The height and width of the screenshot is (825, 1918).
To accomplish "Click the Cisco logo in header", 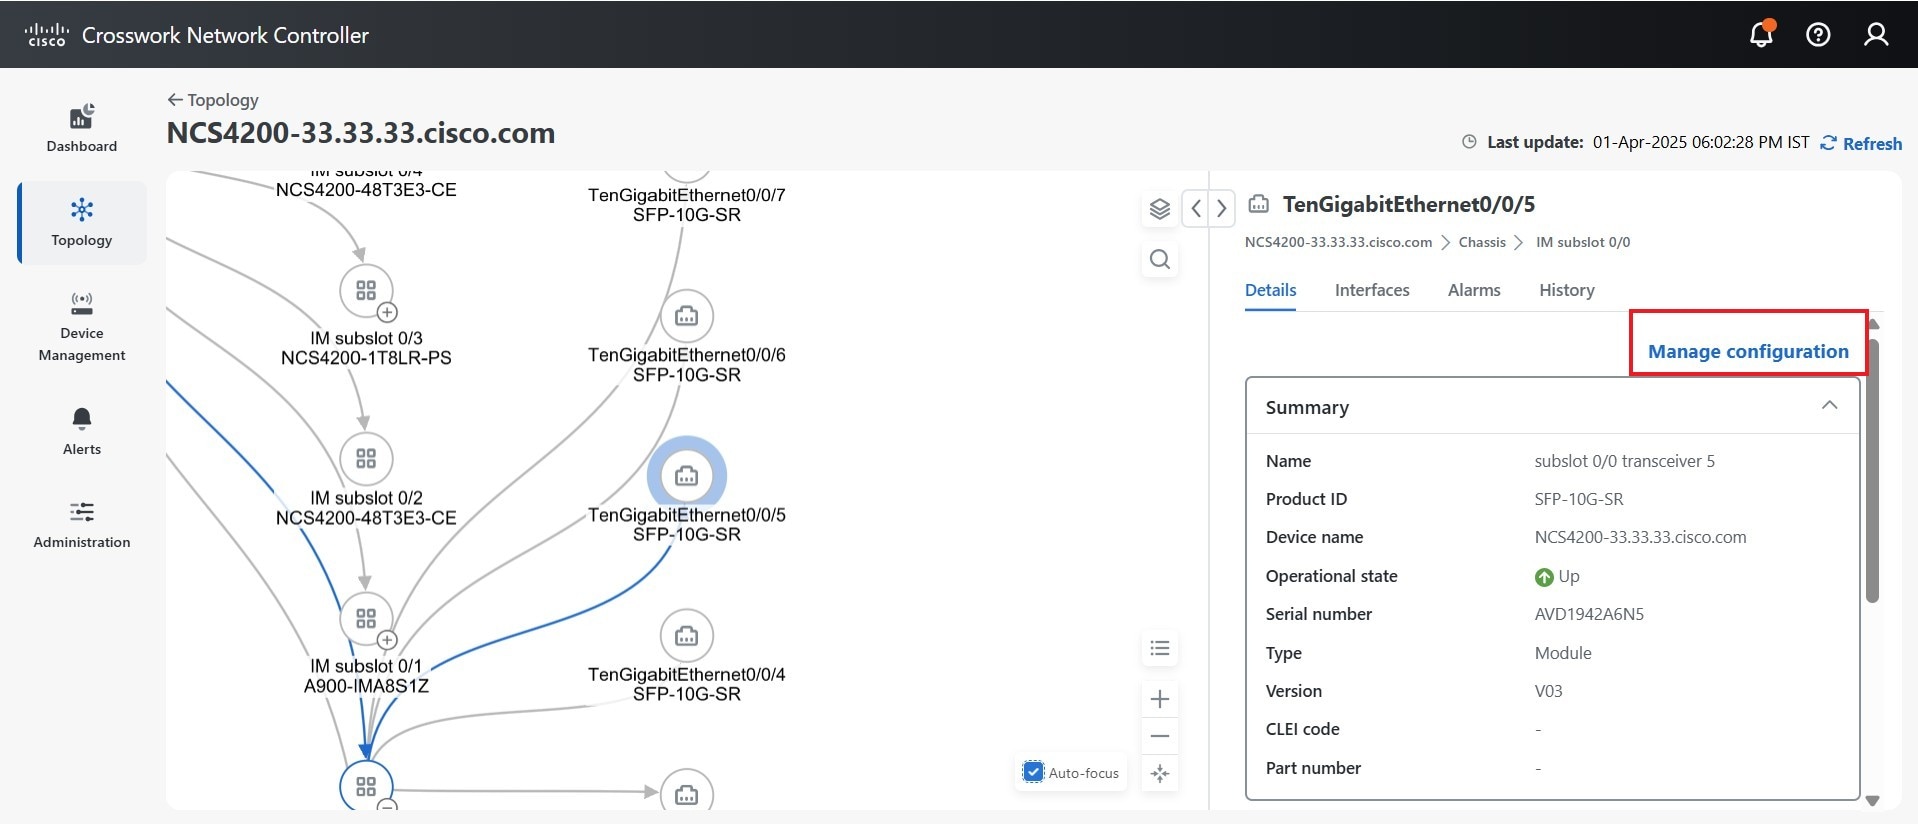I will [46, 35].
